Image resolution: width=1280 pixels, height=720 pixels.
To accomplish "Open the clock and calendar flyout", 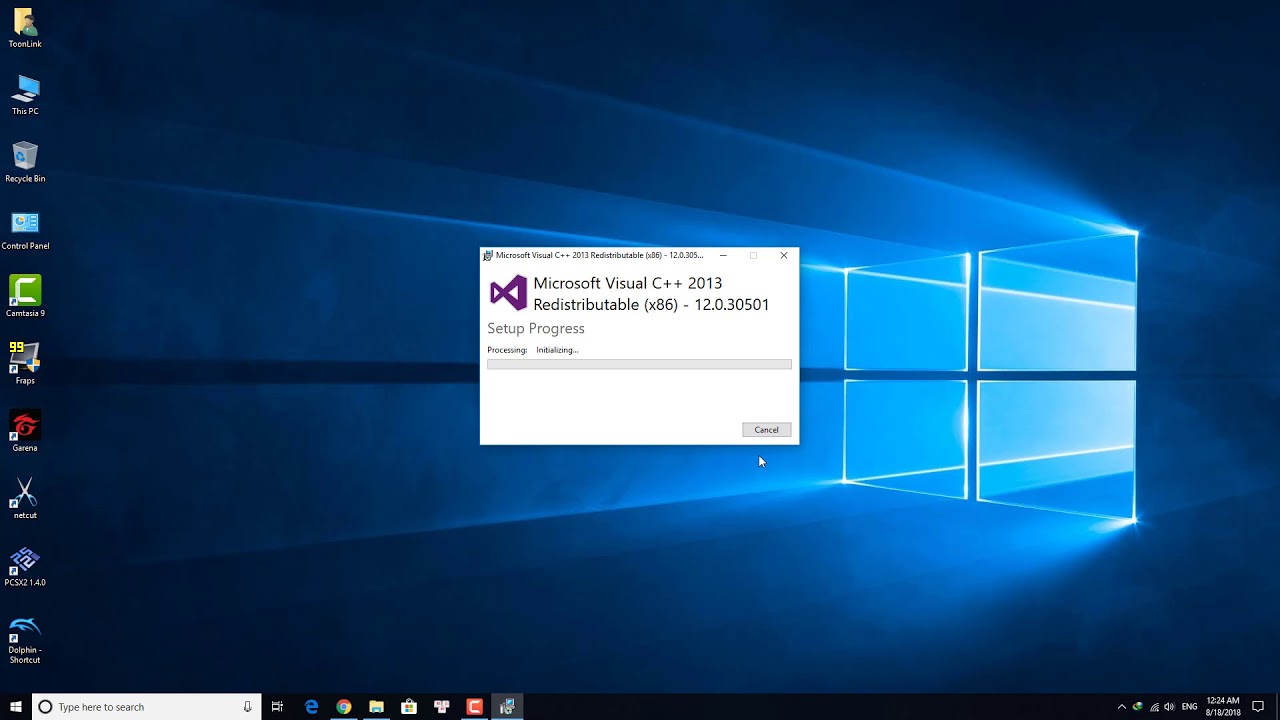I will [x=1223, y=707].
